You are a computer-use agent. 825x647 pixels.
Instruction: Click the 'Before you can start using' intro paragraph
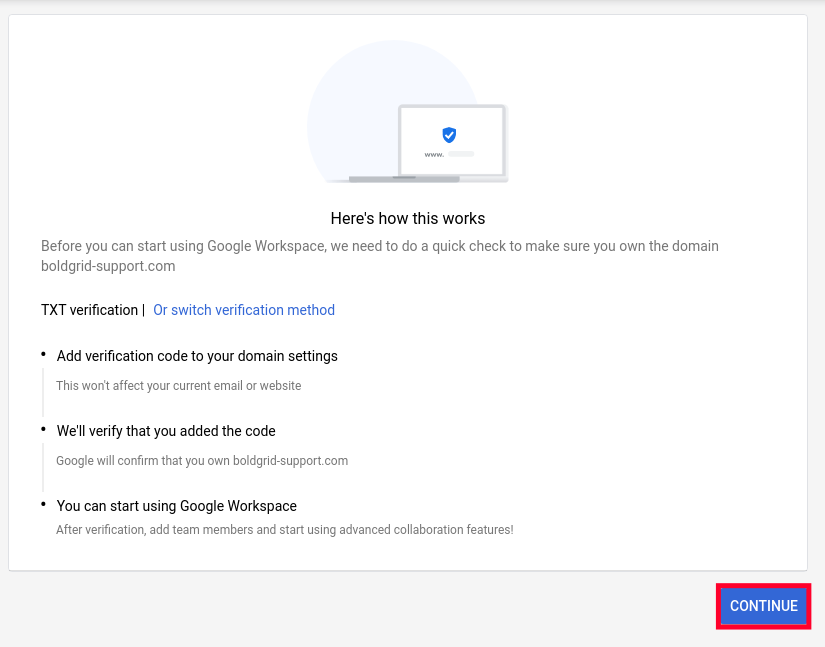(380, 246)
